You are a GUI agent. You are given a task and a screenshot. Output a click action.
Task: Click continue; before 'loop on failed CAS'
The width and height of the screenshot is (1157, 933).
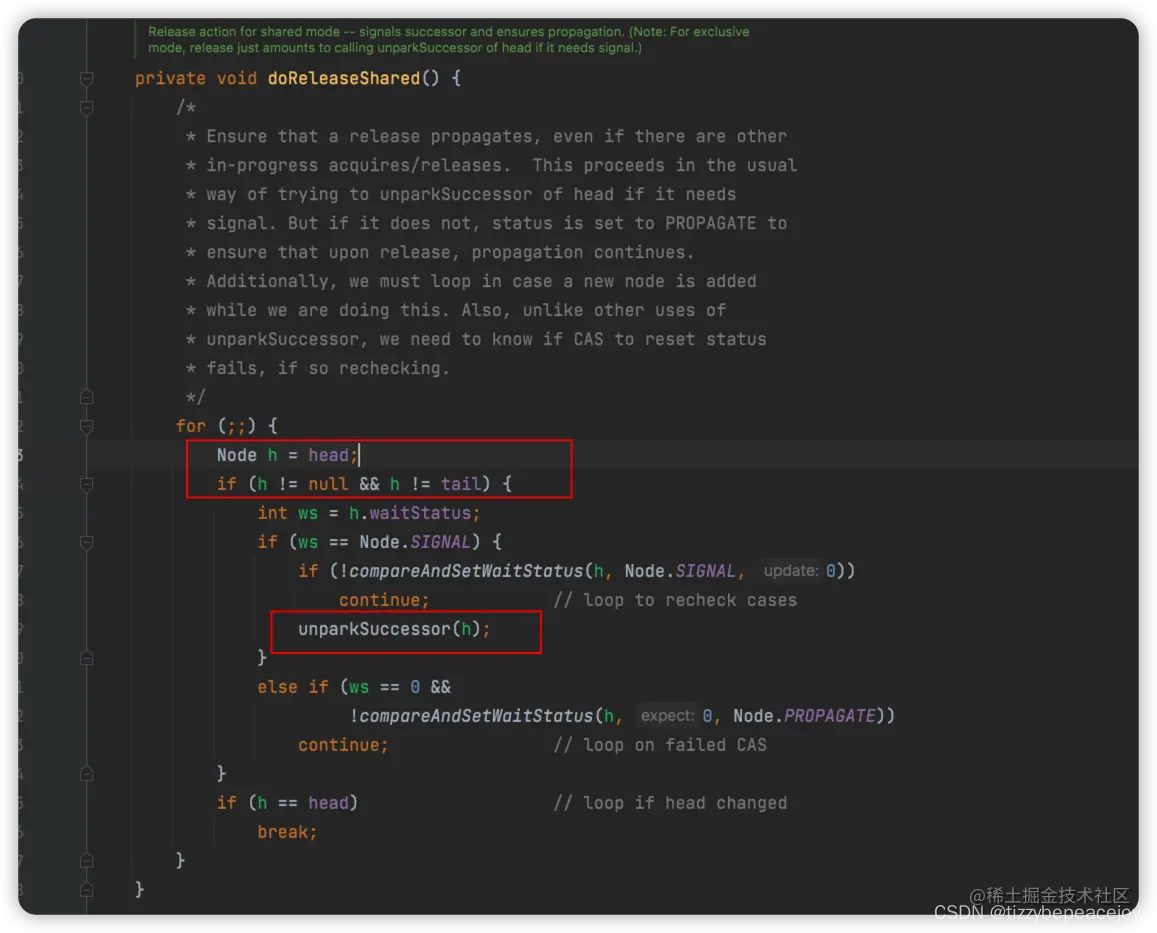[343, 745]
